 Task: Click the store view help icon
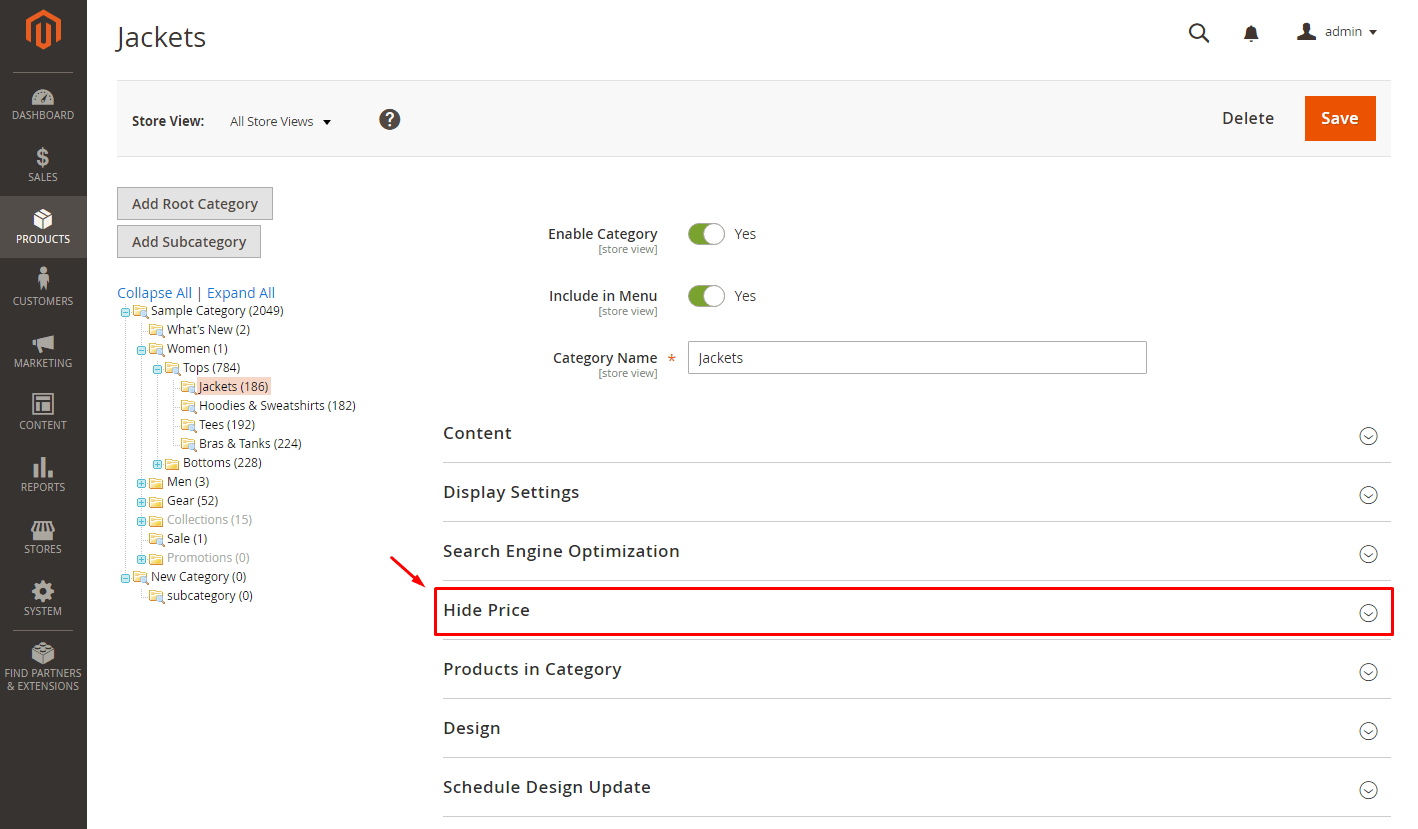click(390, 120)
